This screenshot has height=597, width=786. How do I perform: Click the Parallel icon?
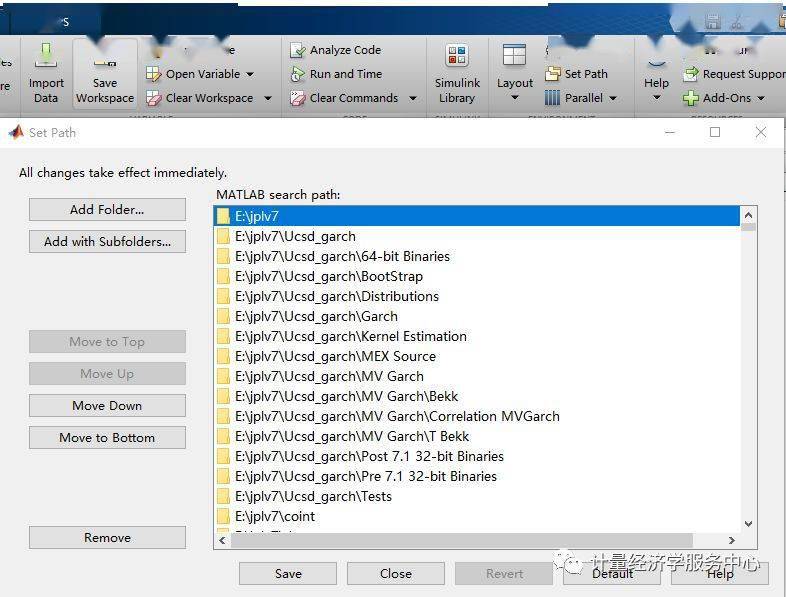pyautogui.click(x=552, y=98)
